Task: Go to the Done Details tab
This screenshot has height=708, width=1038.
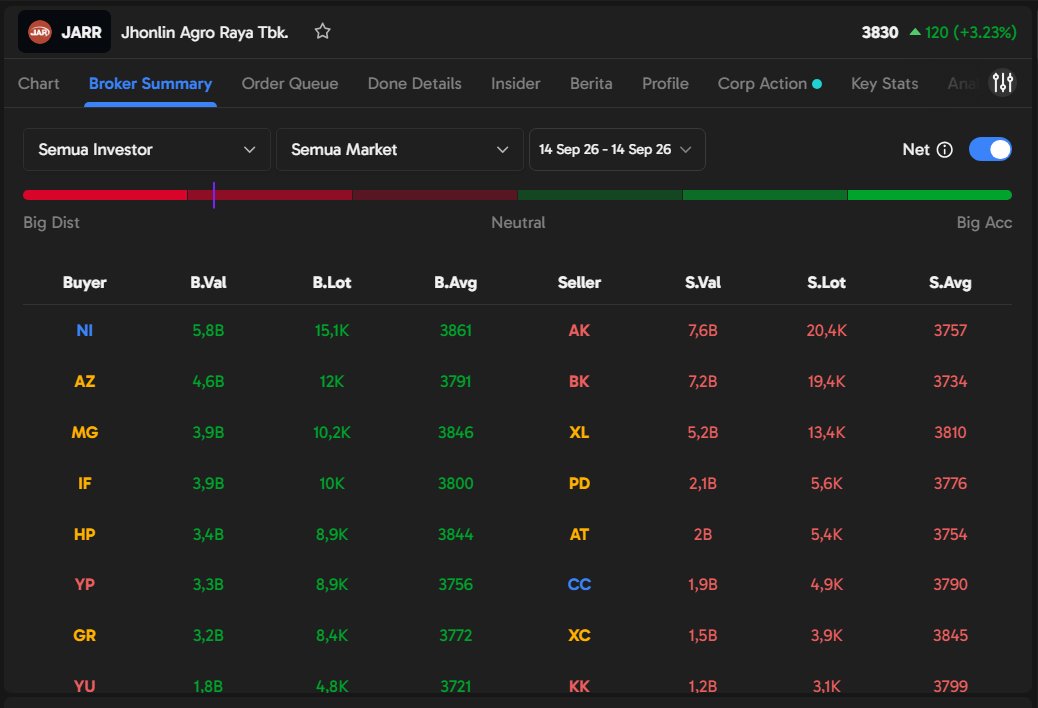Action: 414,83
